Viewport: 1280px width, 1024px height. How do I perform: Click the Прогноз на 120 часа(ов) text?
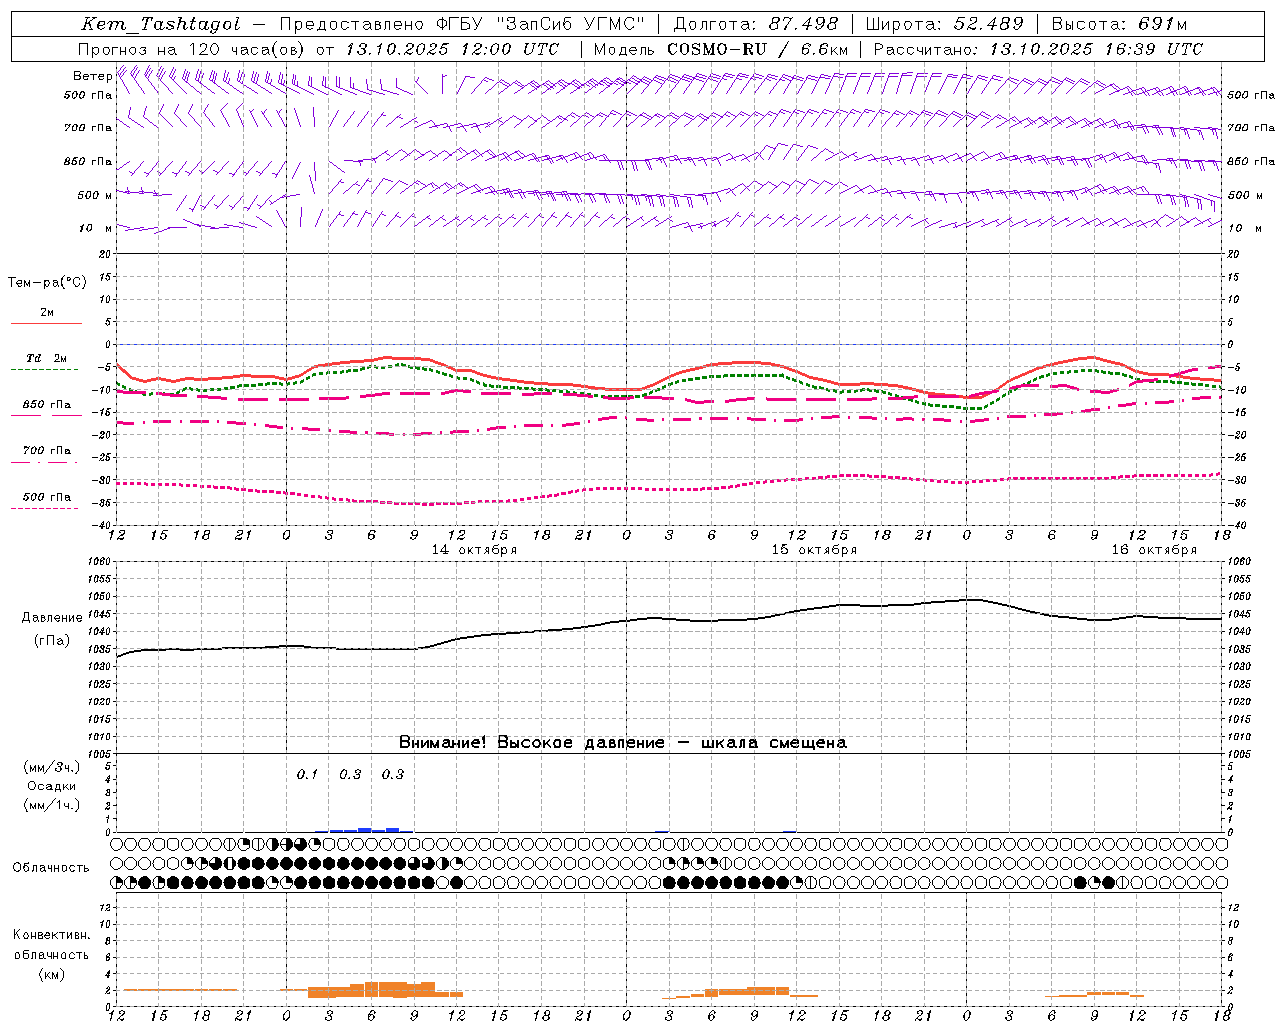point(193,49)
